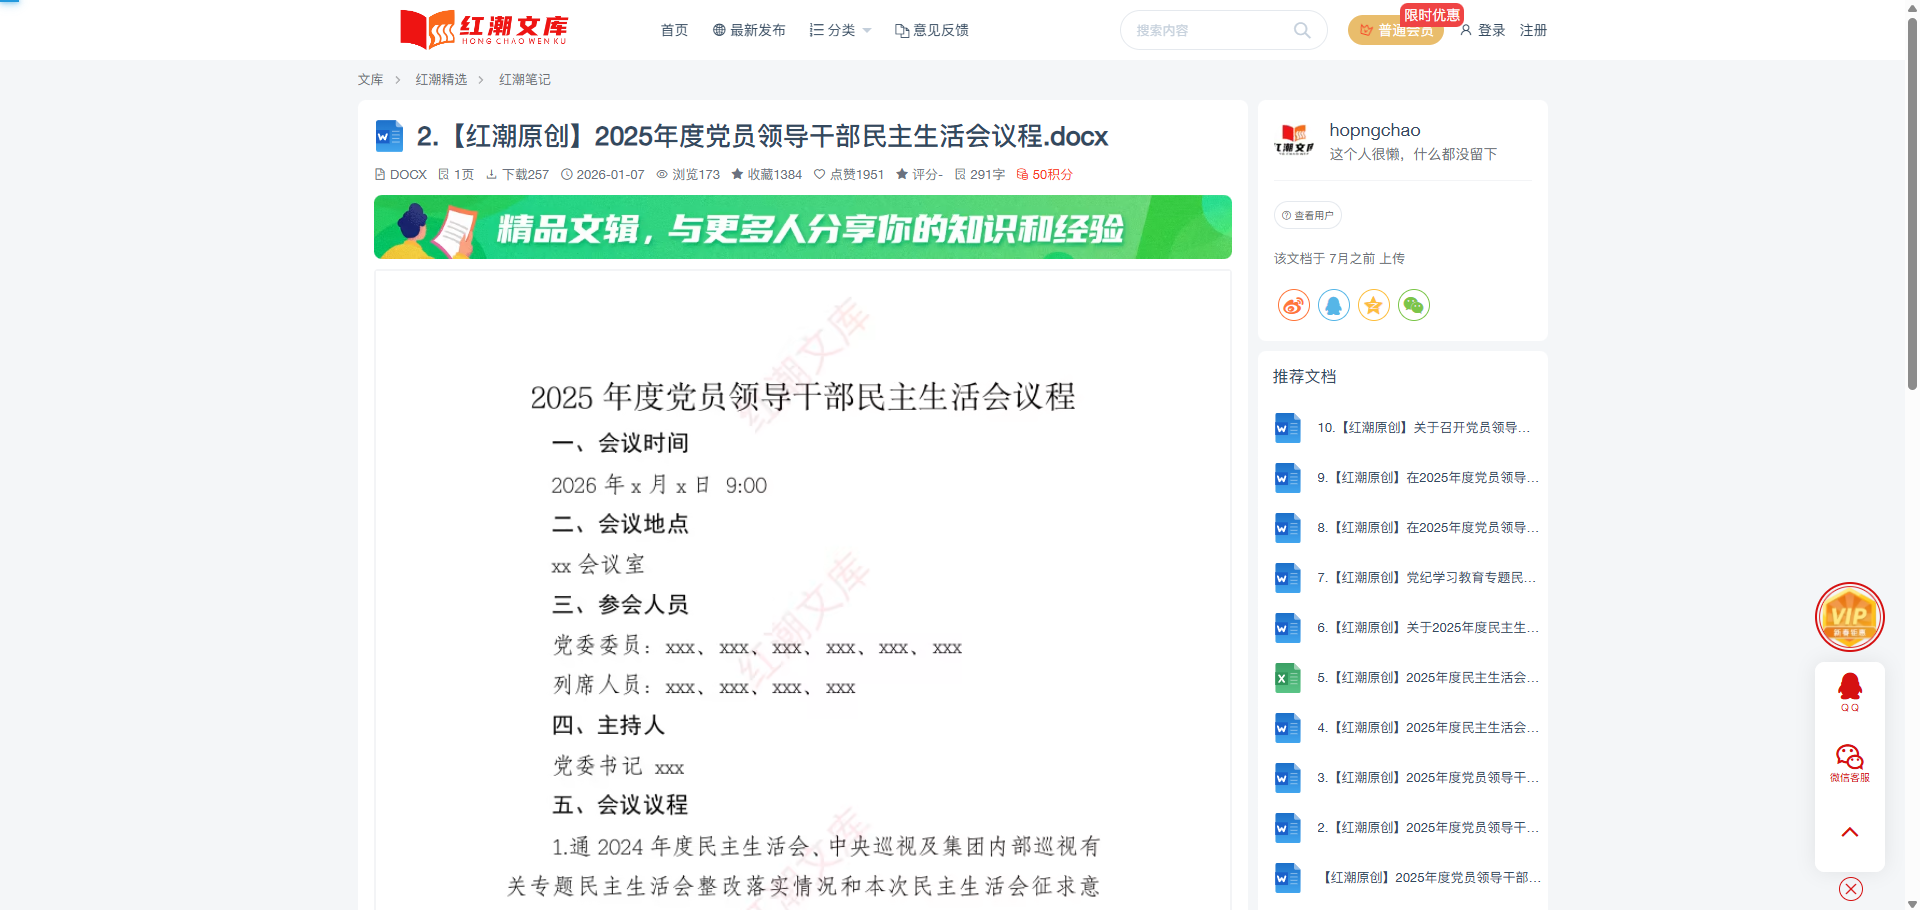The image size is (1920, 910).
Task: Click the 50积分 points label
Action: pyautogui.click(x=1044, y=174)
